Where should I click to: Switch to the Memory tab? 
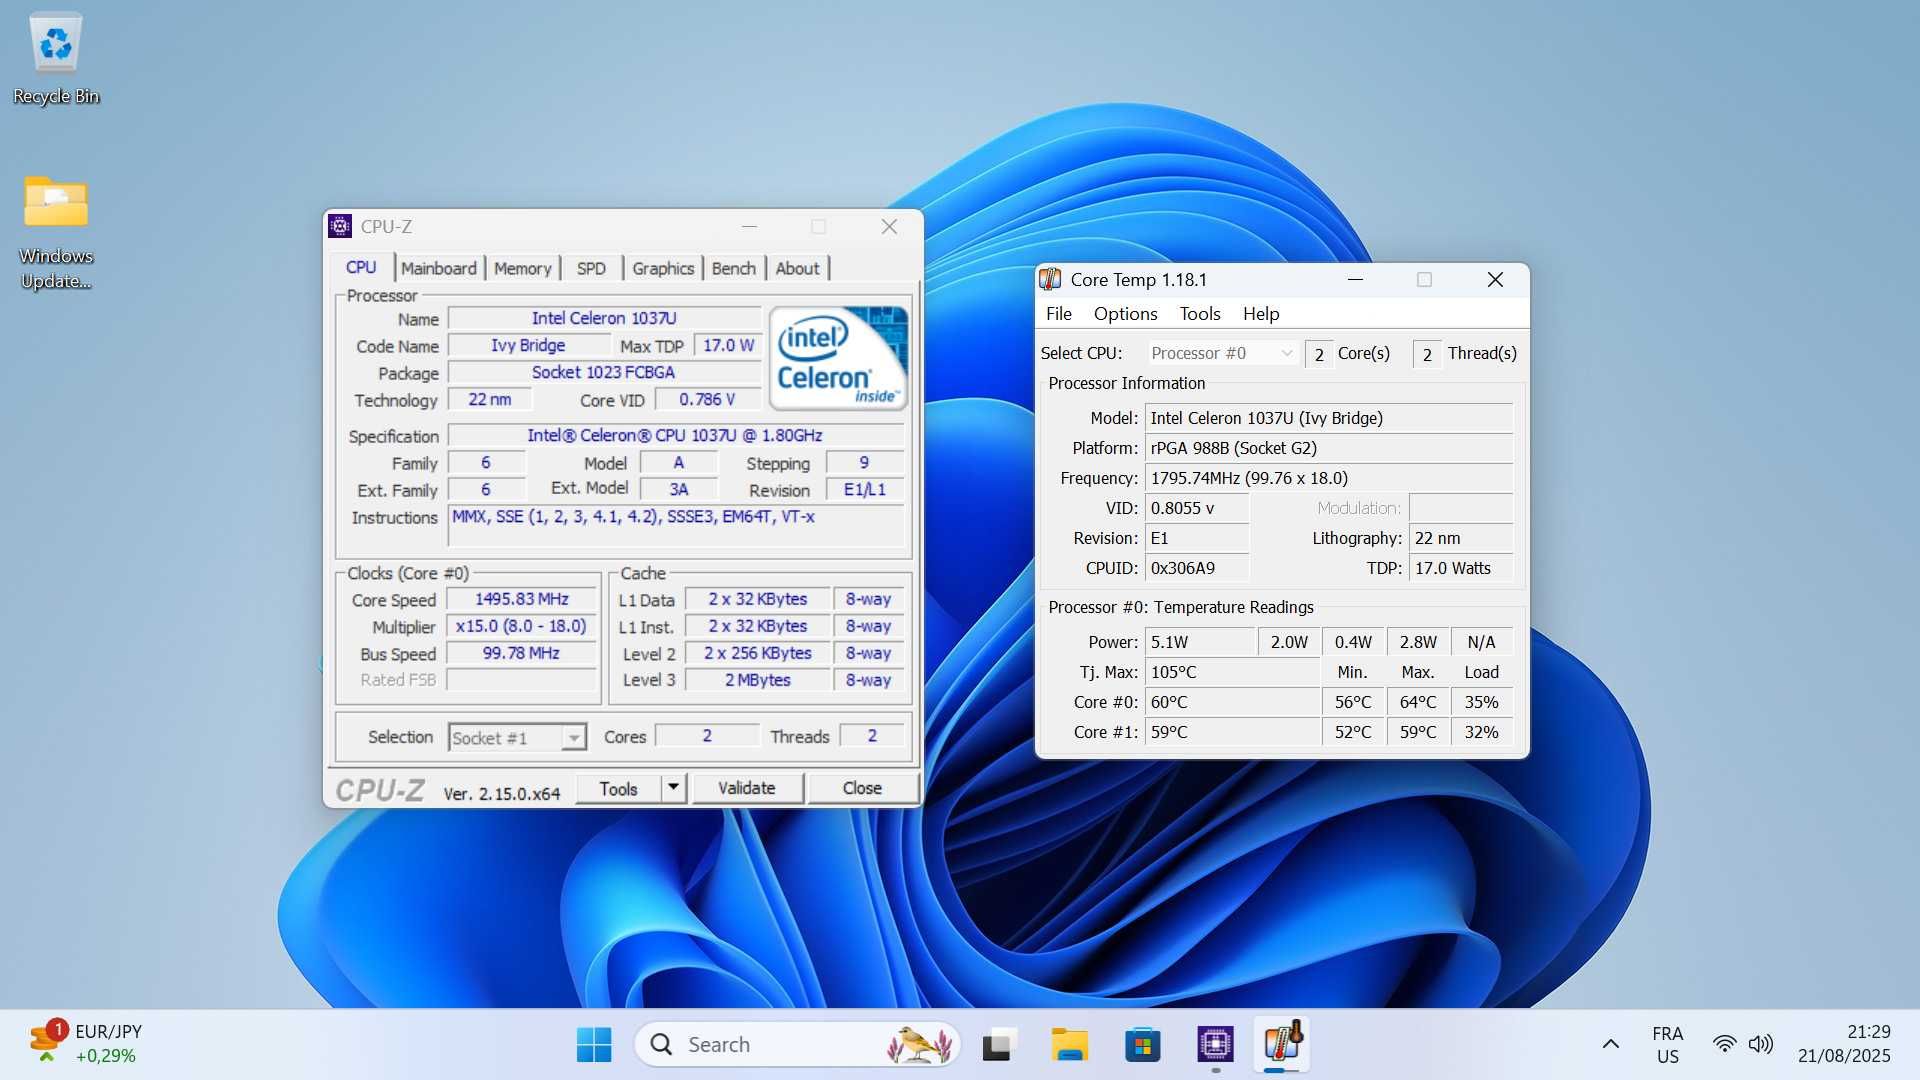click(x=523, y=268)
